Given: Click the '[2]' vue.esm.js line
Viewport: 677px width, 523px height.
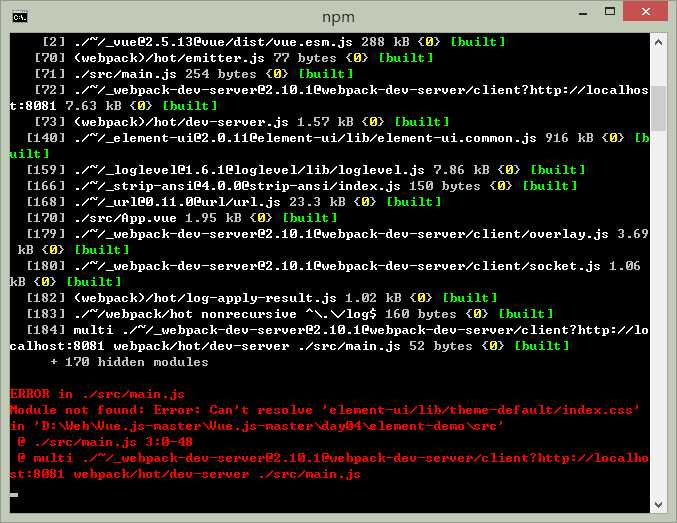Looking at the screenshot, I should pos(273,42).
